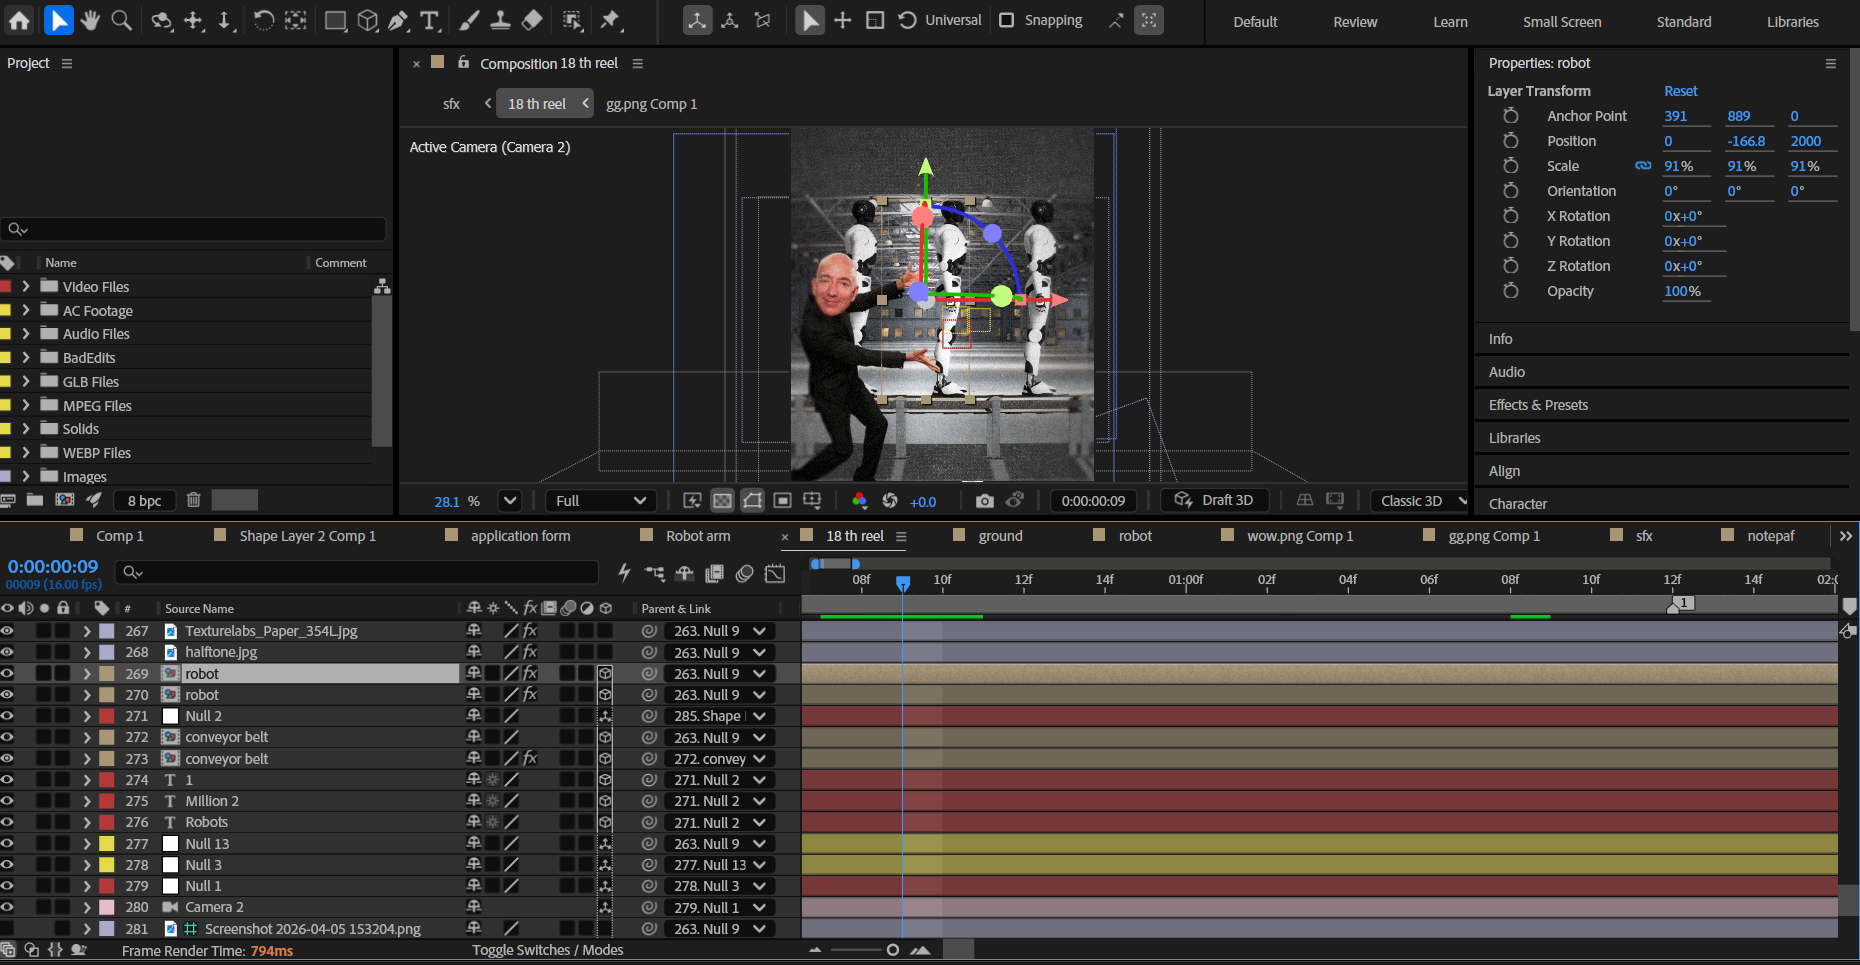1860x965 pixels.
Task: Select the Hand tool
Action: point(90,20)
